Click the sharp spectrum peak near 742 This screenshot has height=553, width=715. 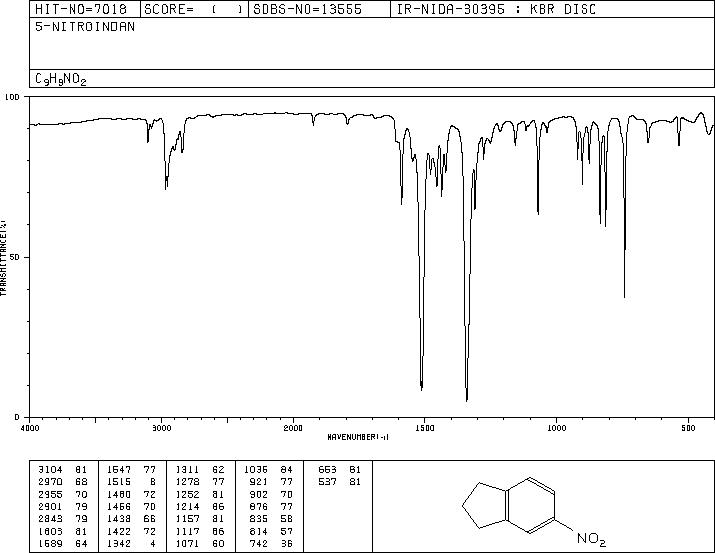[624, 296]
